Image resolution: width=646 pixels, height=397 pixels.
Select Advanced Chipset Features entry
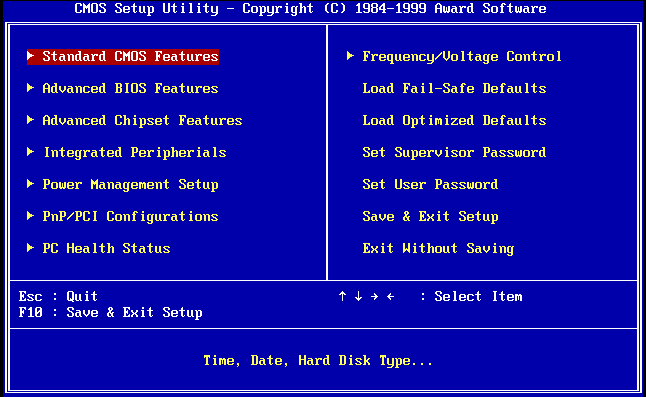pyautogui.click(x=142, y=121)
